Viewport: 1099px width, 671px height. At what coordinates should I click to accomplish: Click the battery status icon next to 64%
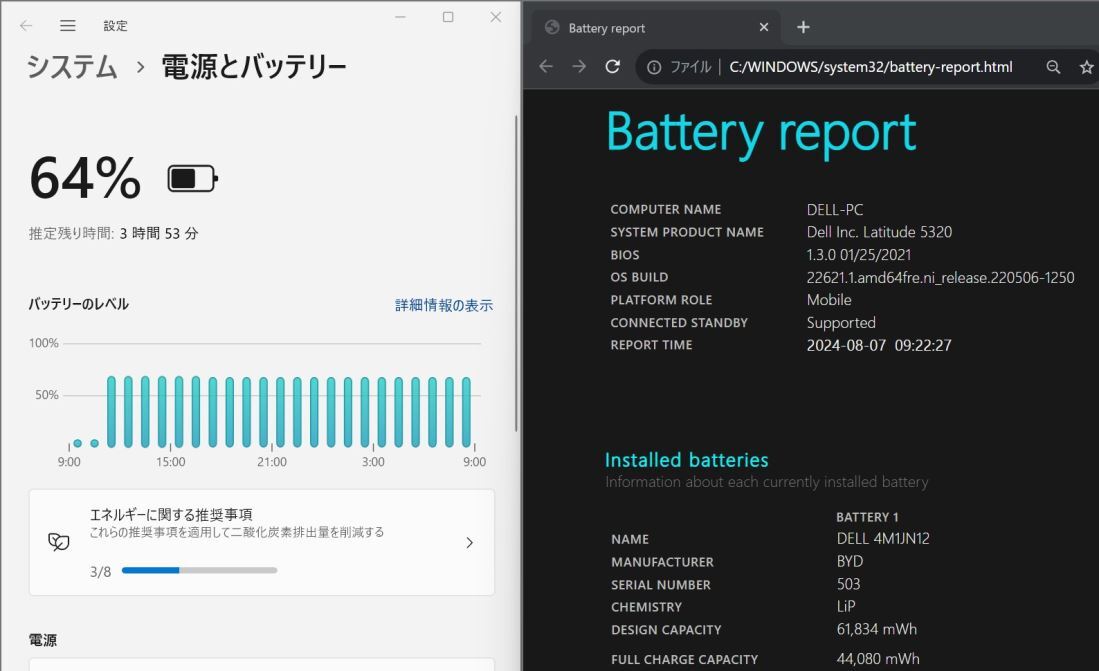pyautogui.click(x=190, y=178)
